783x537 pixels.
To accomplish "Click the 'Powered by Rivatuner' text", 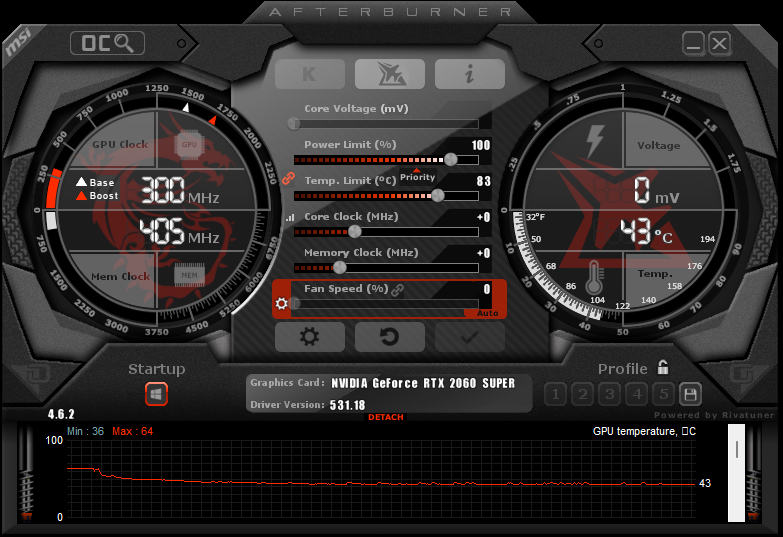I will [714, 415].
